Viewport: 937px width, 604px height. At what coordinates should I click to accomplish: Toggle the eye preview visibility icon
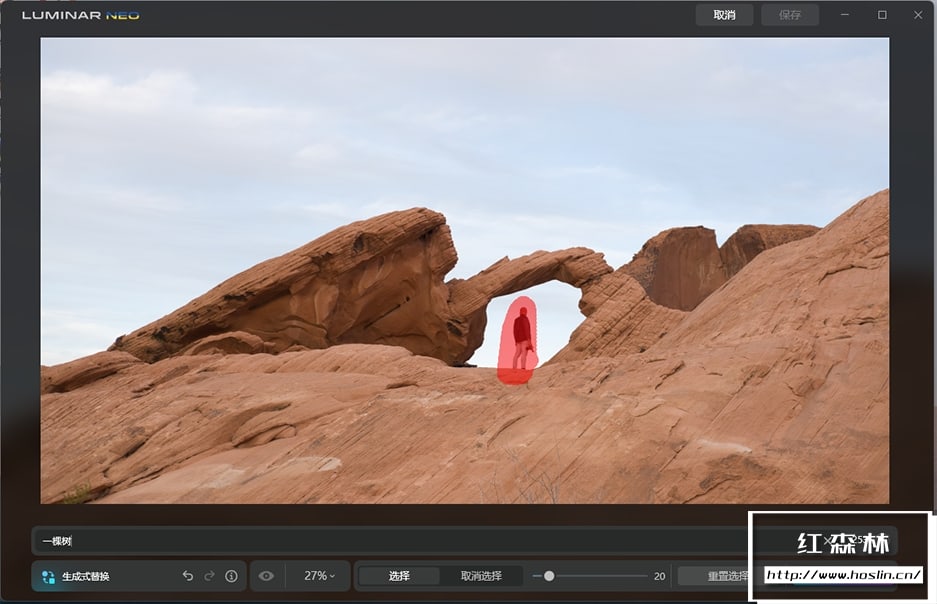(x=266, y=576)
